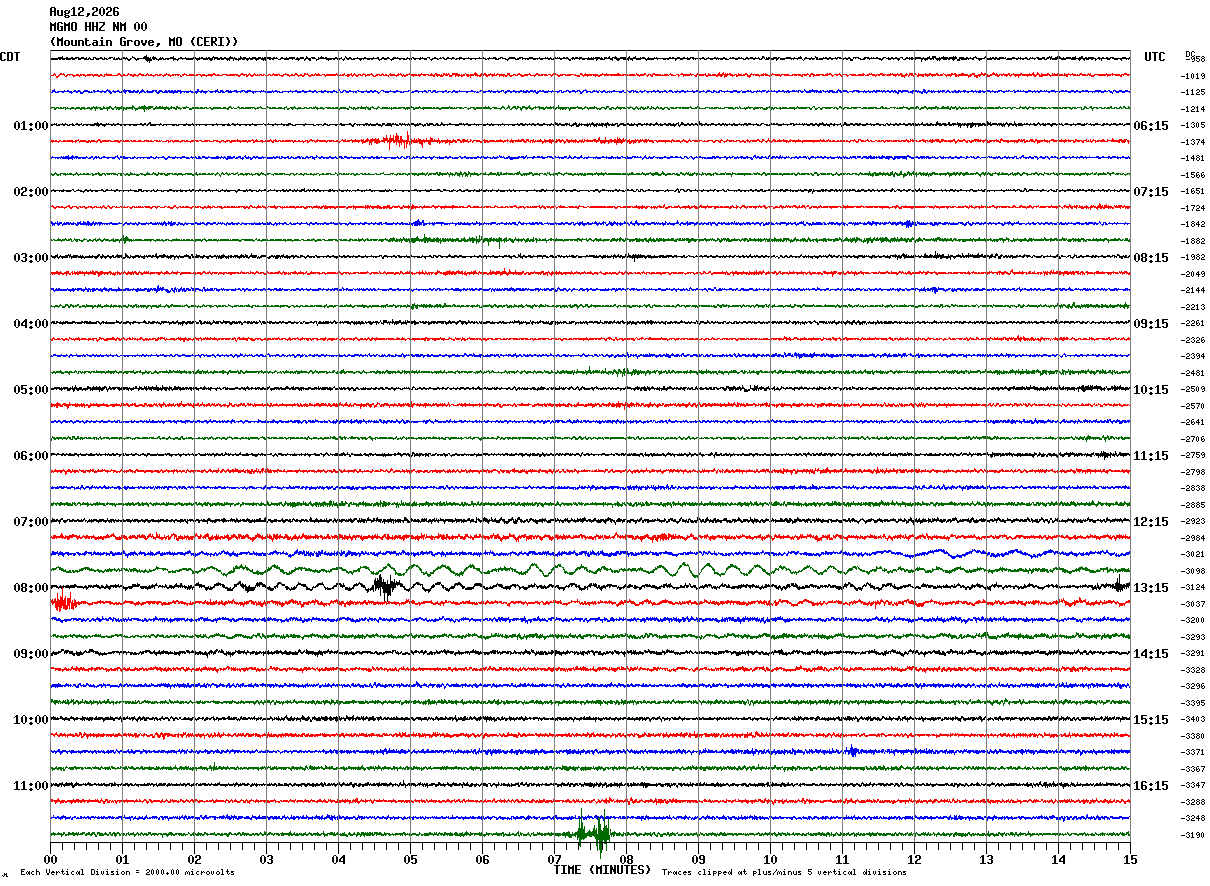The image size is (1210, 886).
Task: Click the Aug12,2026 date label
Action: (84, 12)
